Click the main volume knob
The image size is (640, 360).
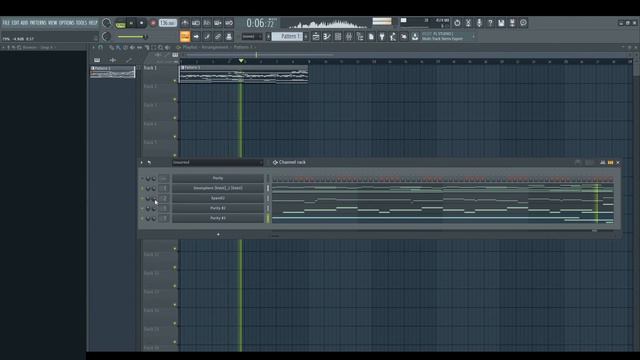point(107,23)
